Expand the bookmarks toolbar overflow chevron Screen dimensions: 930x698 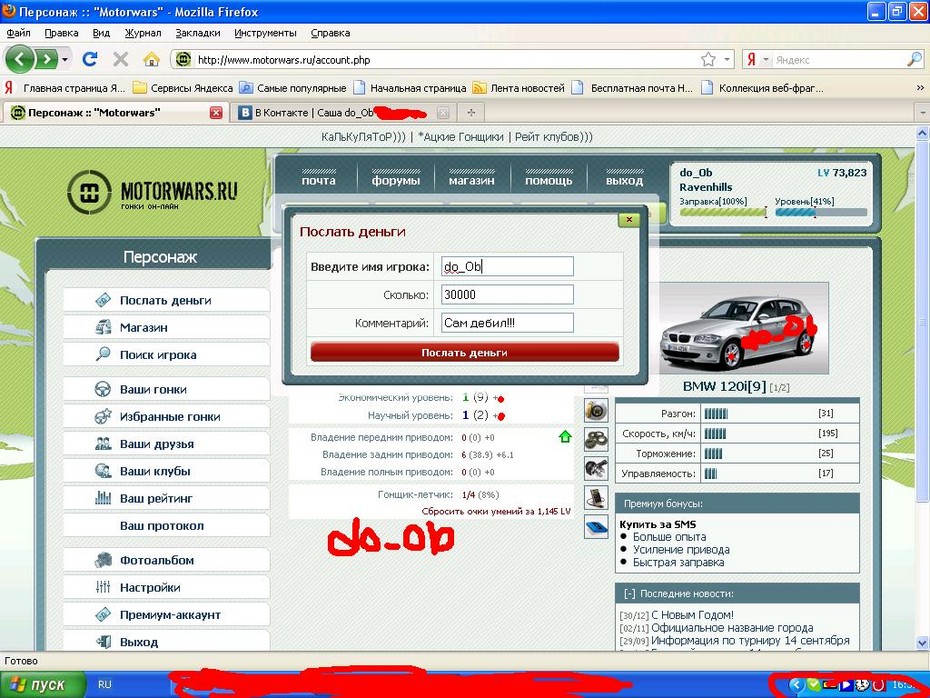tap(920, 88)
